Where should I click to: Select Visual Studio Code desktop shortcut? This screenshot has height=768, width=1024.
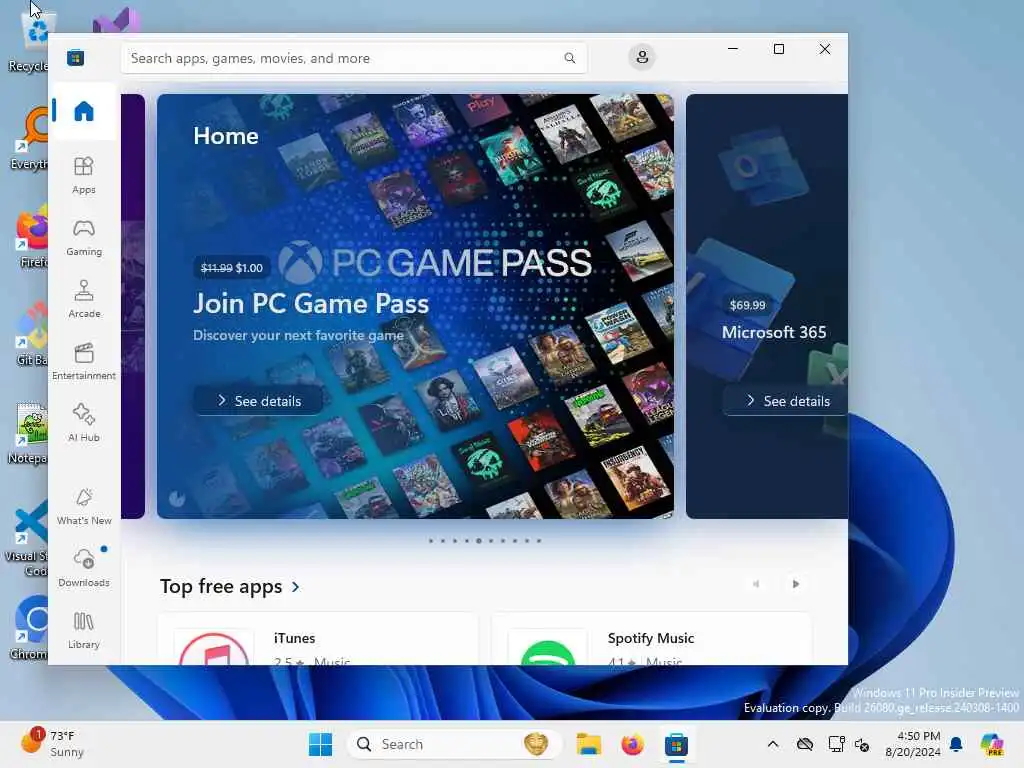[27, 538]
